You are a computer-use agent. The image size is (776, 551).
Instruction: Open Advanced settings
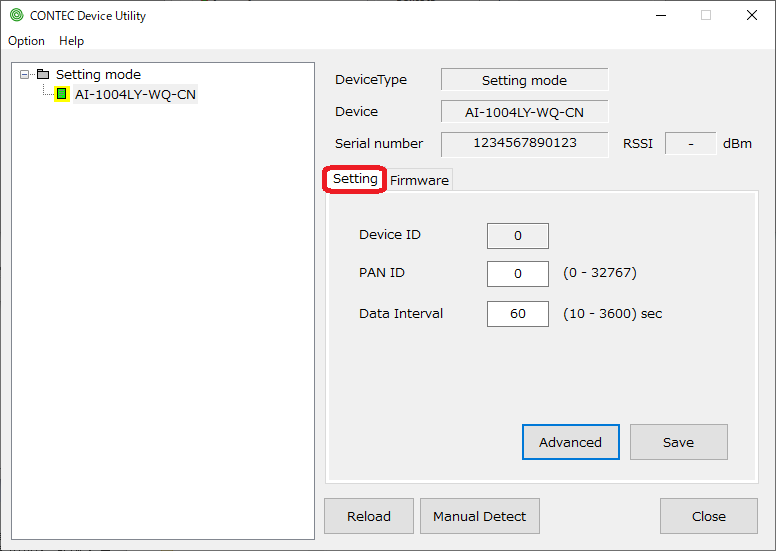(570, 442)
